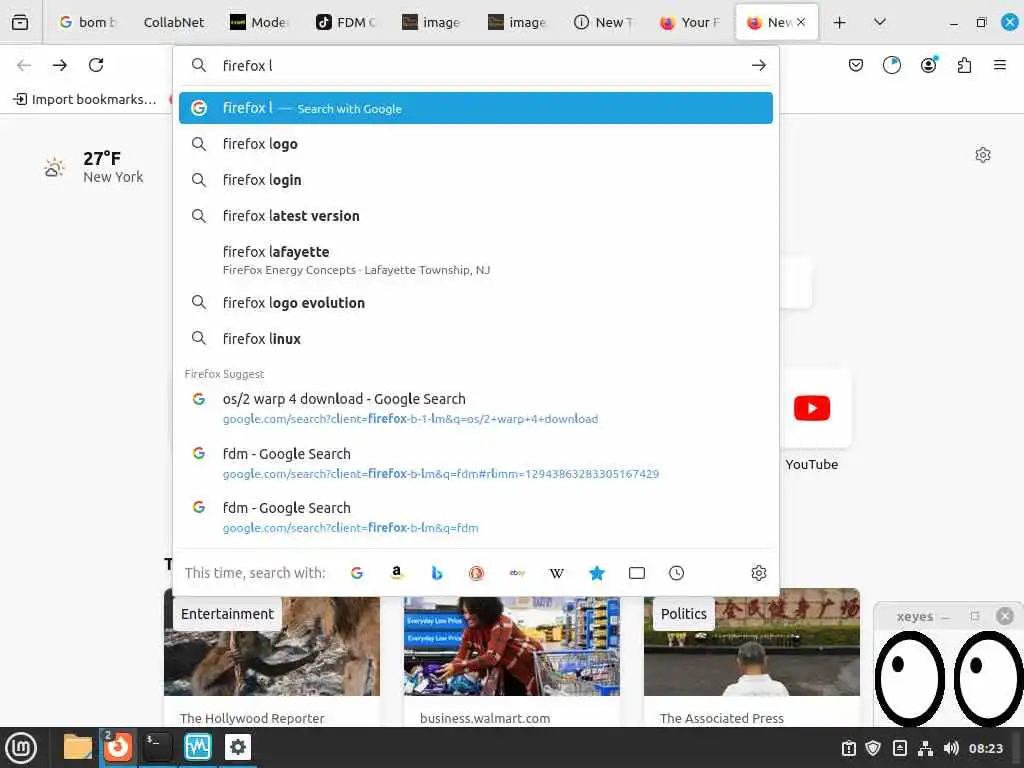
Task: Open search settings gear in the dropdown
Action: tap(758, 573)
